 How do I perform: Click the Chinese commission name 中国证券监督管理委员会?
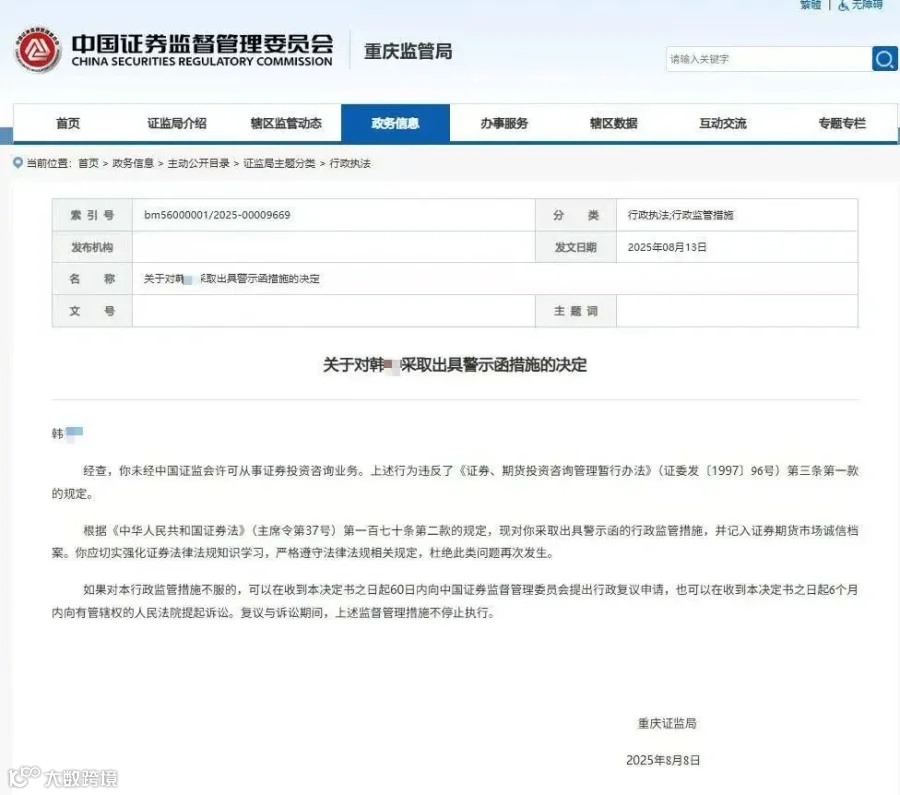(x=202, y=44)
